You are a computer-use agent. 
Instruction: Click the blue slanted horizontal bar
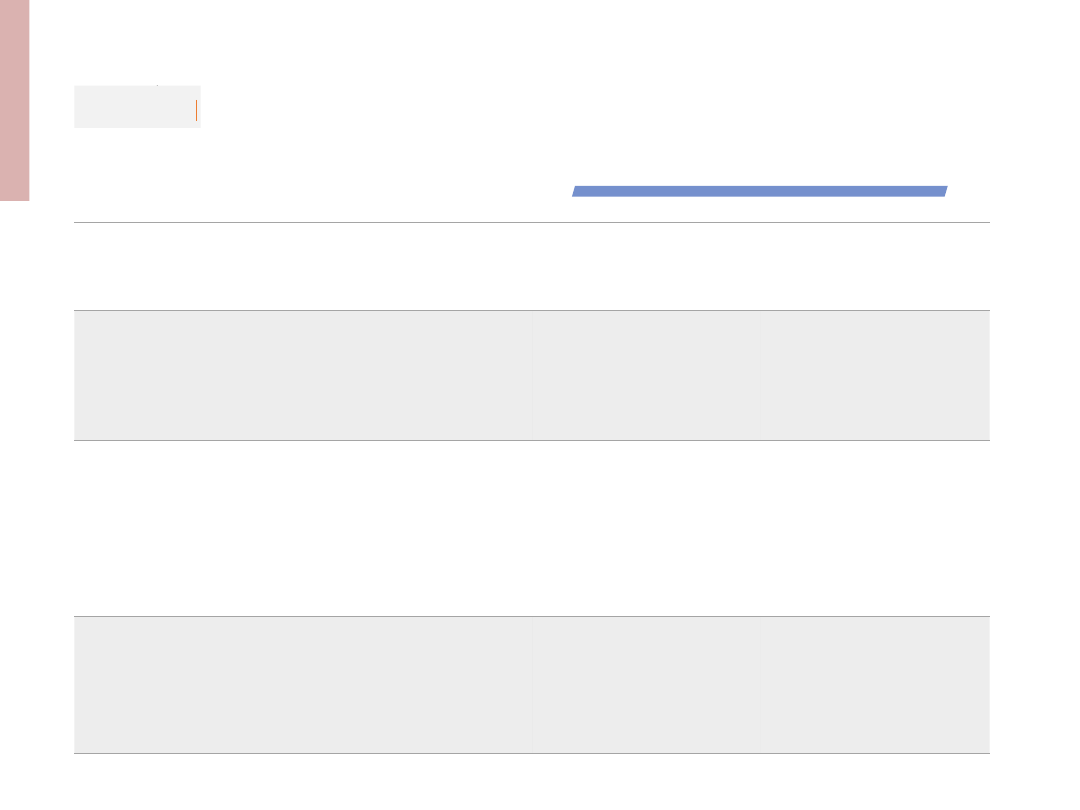760,191
